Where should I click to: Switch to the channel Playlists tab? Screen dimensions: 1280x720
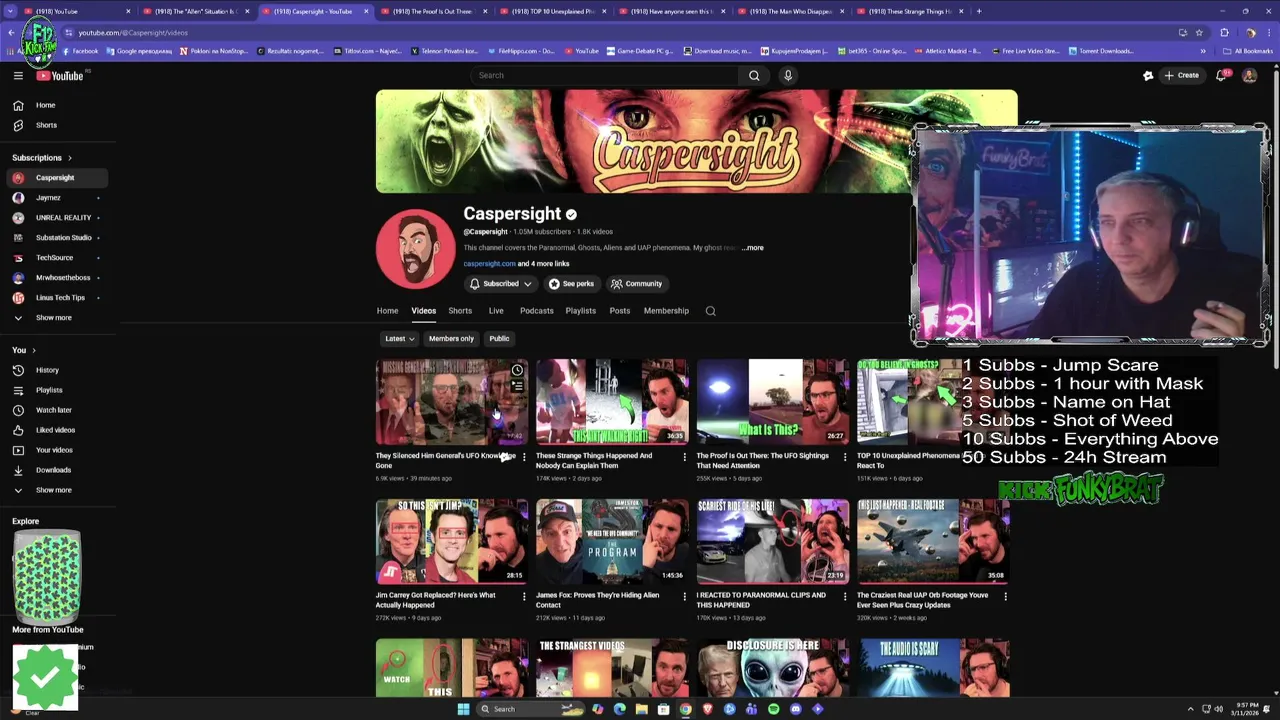pos(581,311)
